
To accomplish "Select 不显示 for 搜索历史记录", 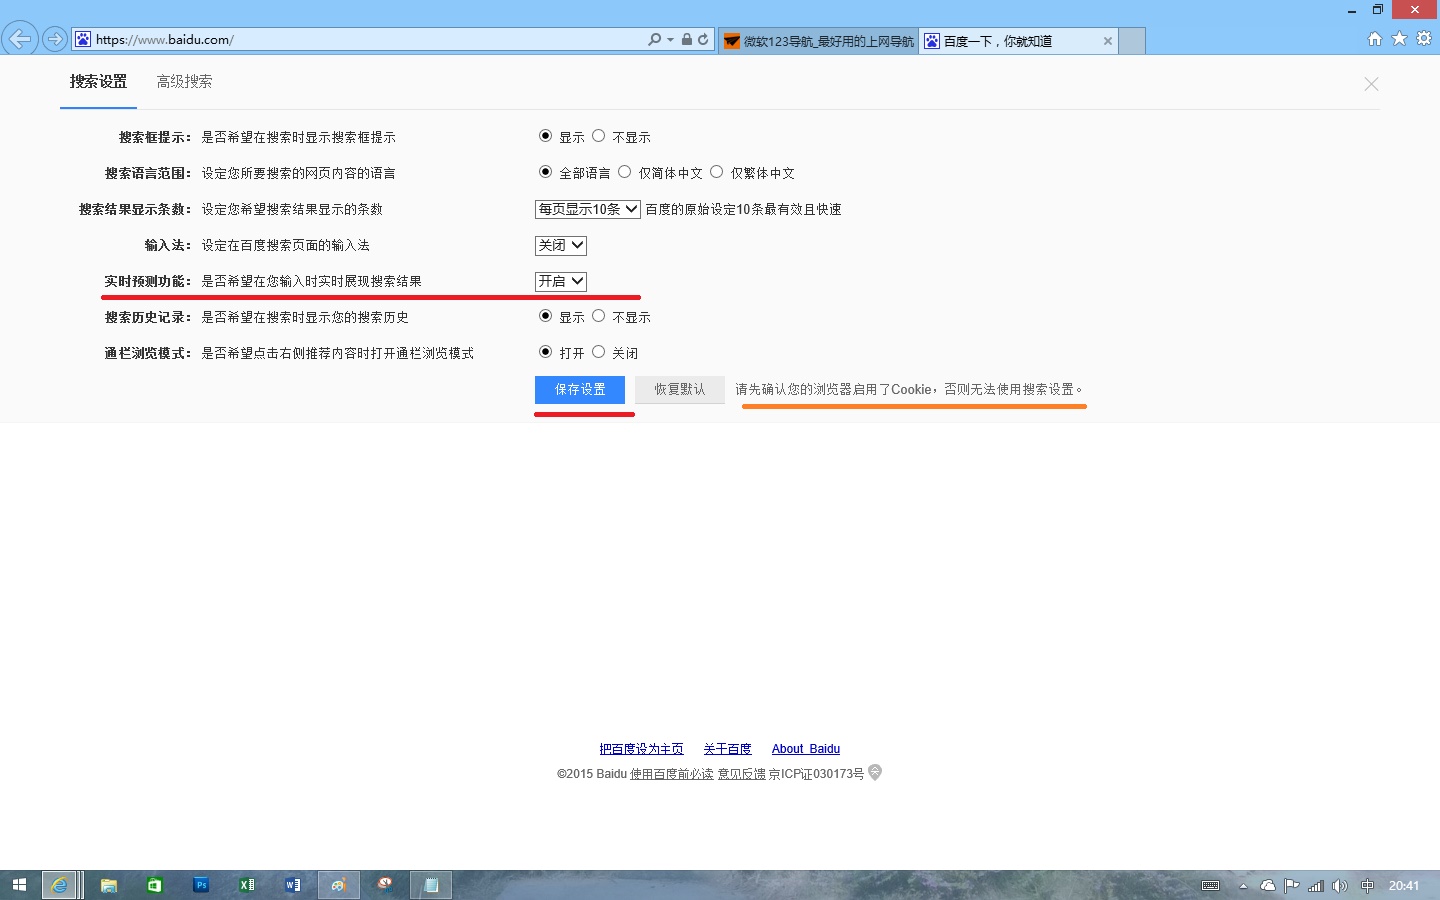I will pyautogui.click(x=598, y=316).
